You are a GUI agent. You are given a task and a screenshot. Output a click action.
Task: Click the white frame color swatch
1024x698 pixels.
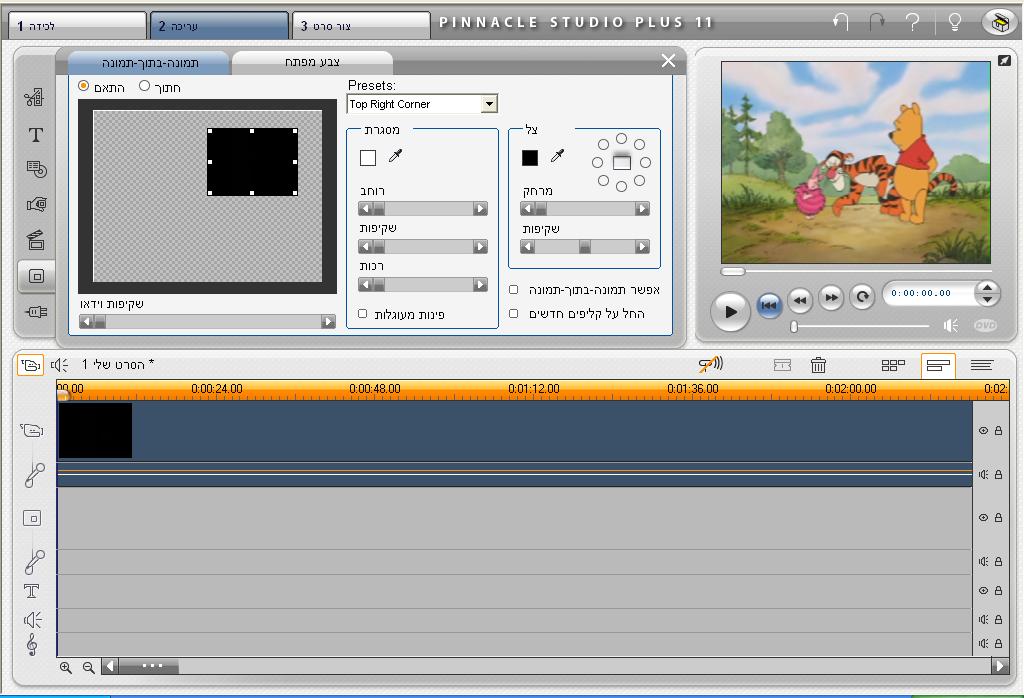click(x=368, y=157)
